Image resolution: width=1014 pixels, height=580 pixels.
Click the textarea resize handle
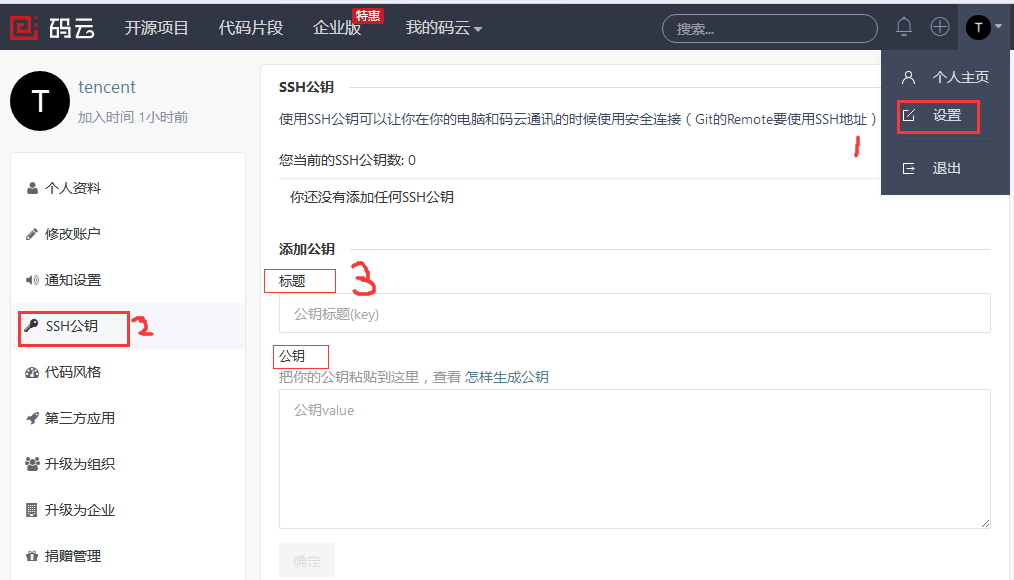click(985, 523)
